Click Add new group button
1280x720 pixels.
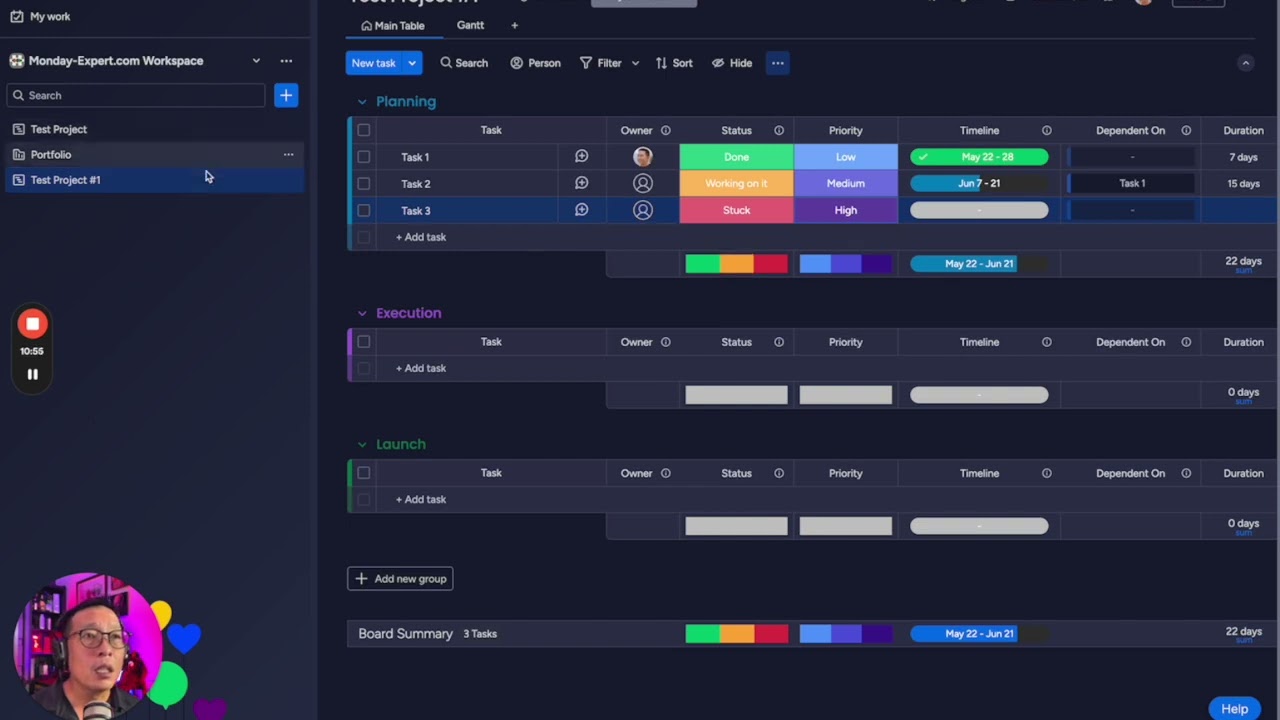pyautogui.click(x=400, y=579)
